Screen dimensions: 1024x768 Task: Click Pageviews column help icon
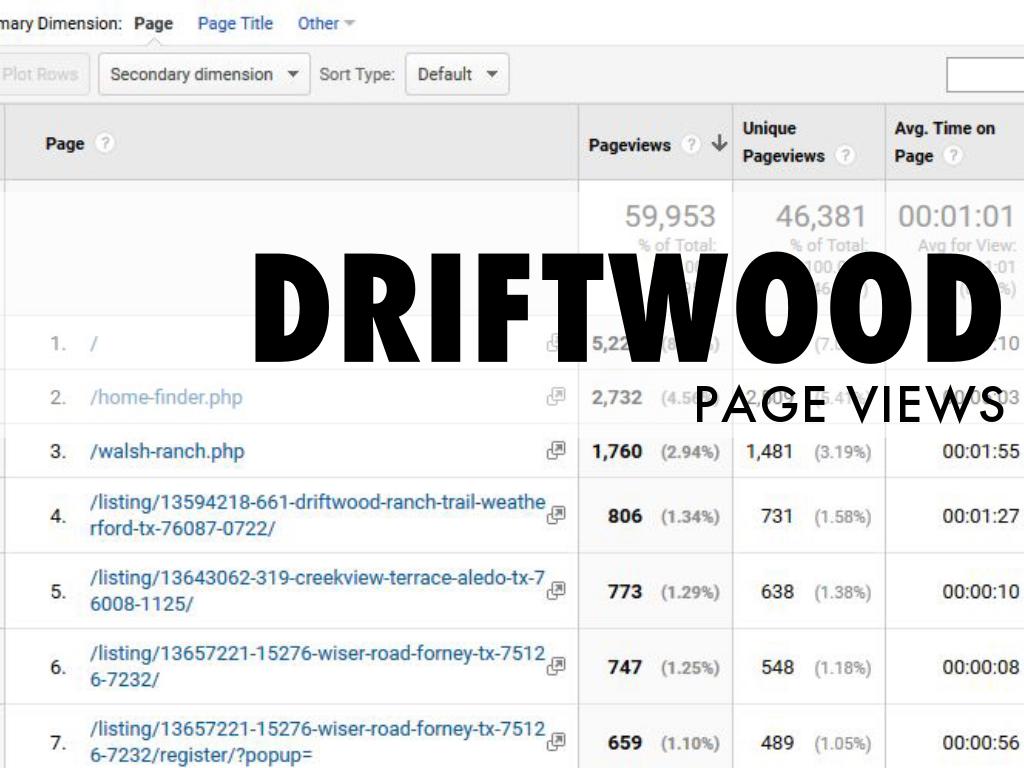[690, 145]
